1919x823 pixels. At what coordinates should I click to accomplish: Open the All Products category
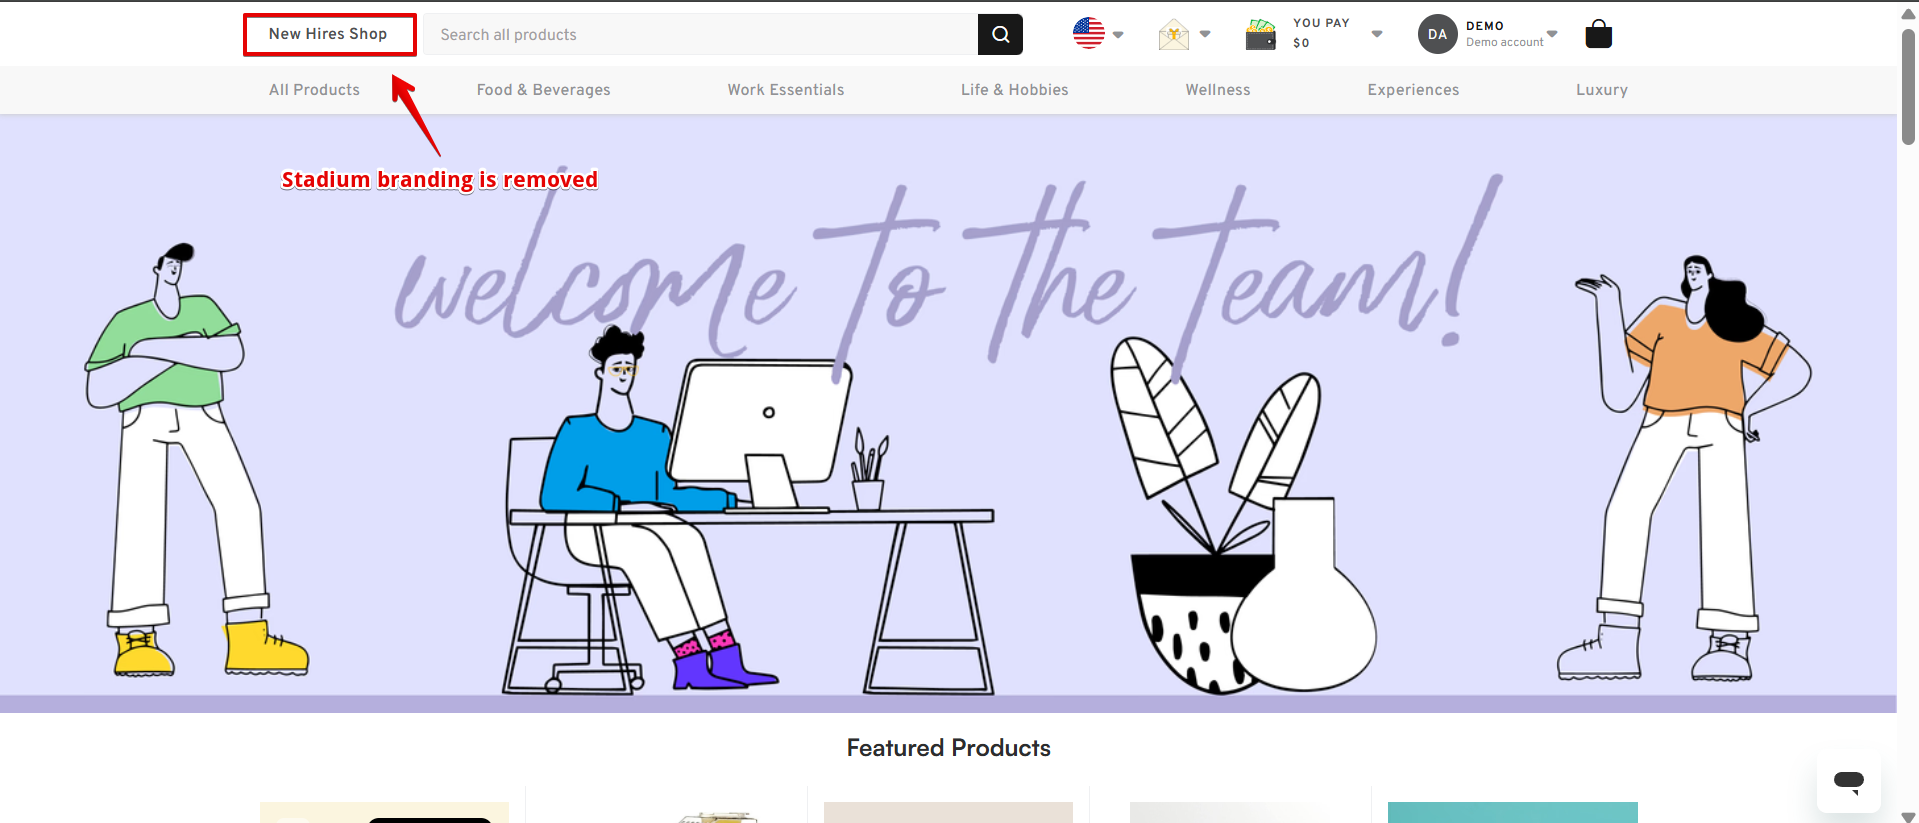pos(314,90)
